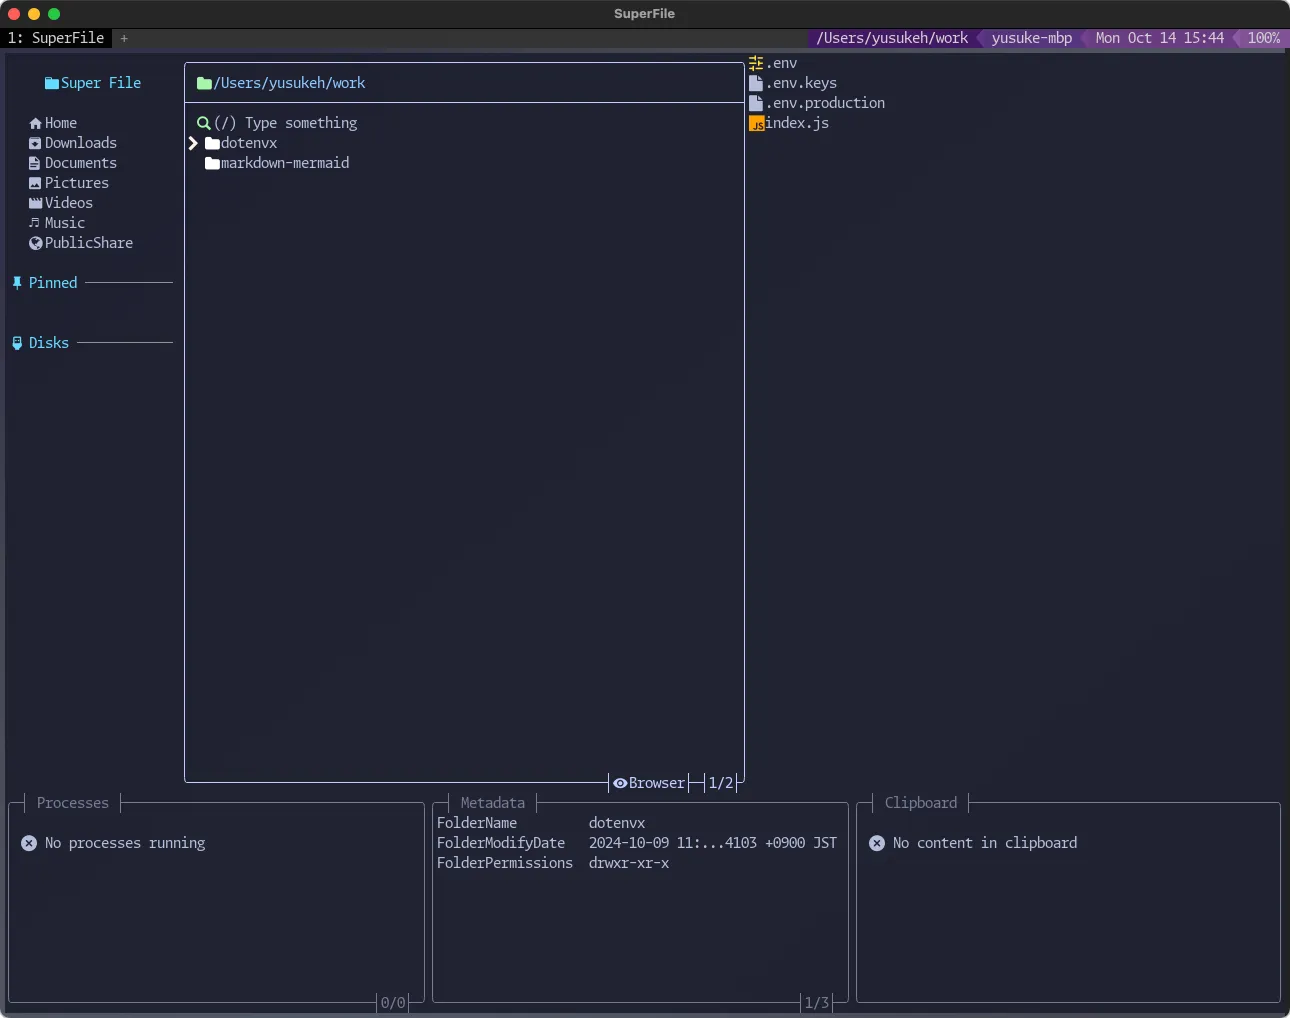Click the Music note icon

(35, 223)
